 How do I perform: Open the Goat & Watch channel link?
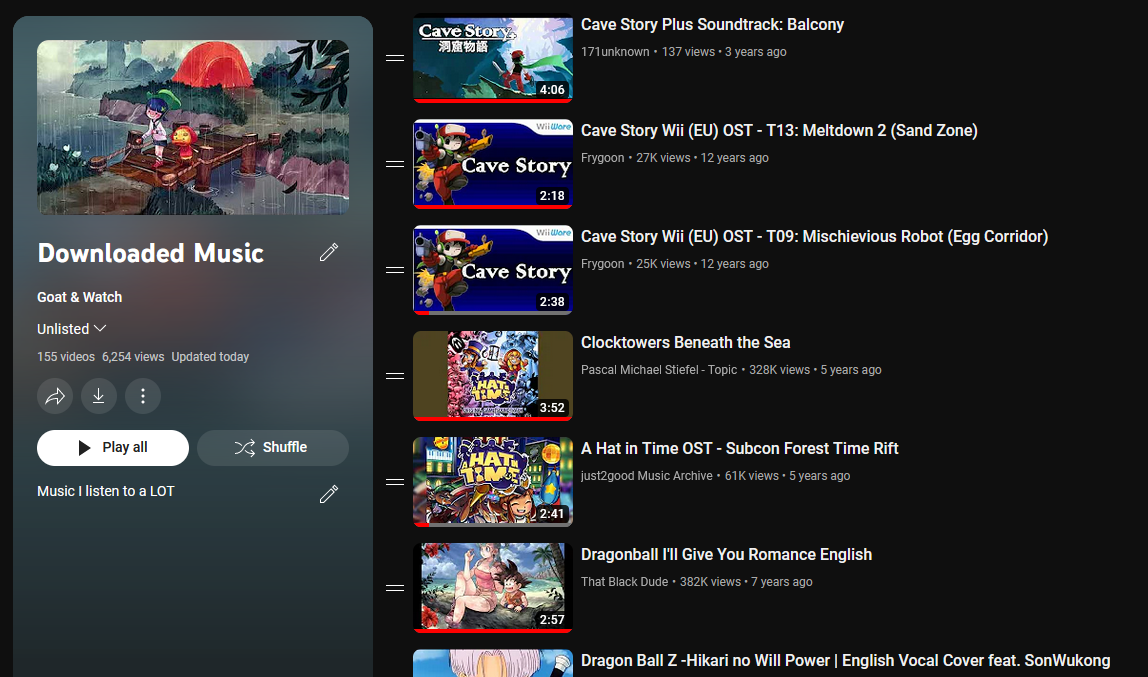point(80,297)
